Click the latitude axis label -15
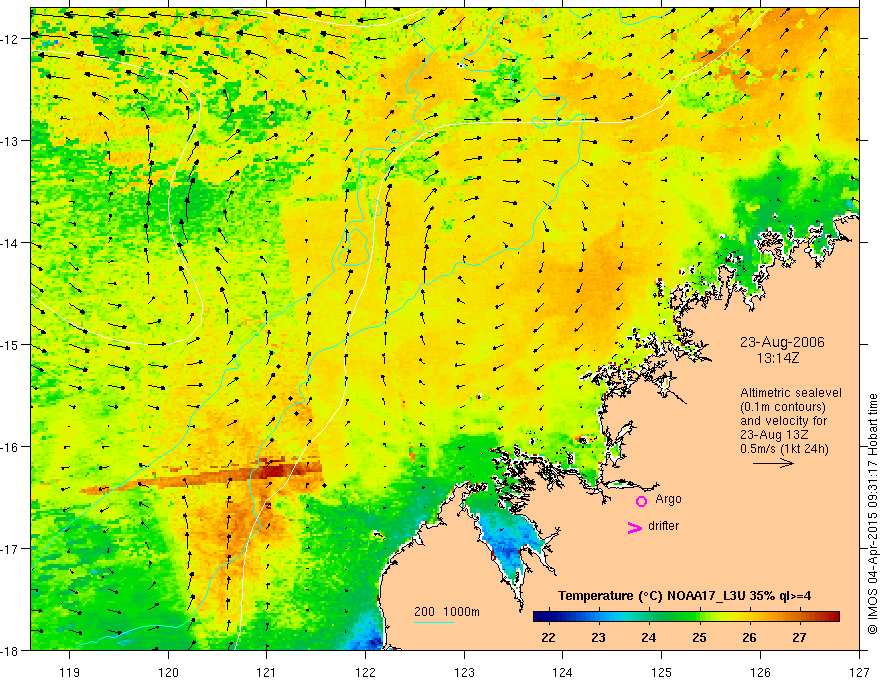Screen dimensions: 880x680 (11, 344)
